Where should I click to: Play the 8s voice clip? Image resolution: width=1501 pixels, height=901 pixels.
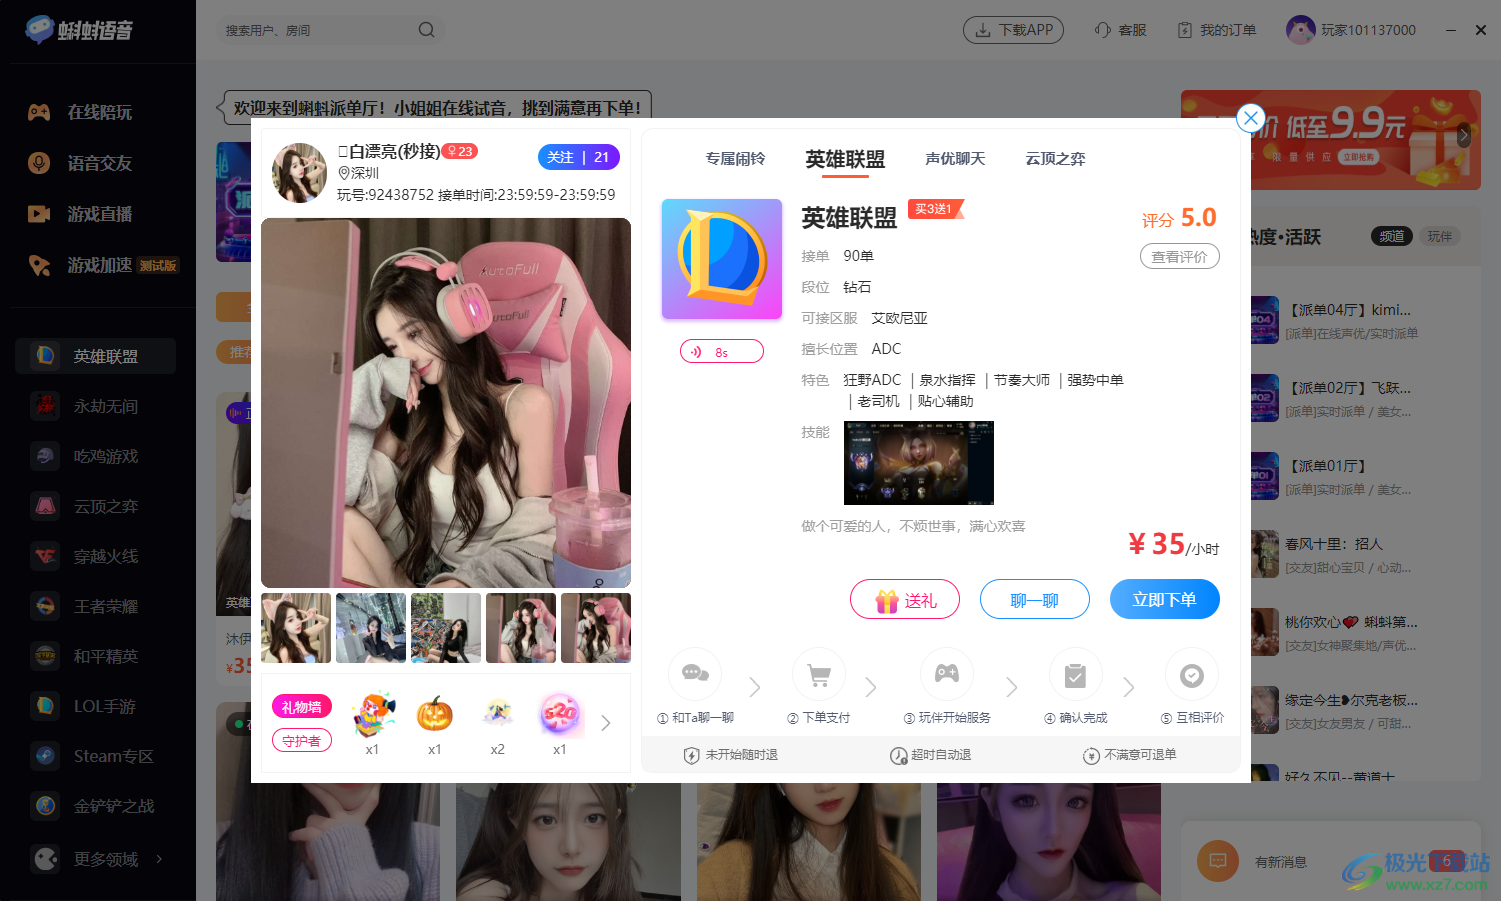point(722,351)
